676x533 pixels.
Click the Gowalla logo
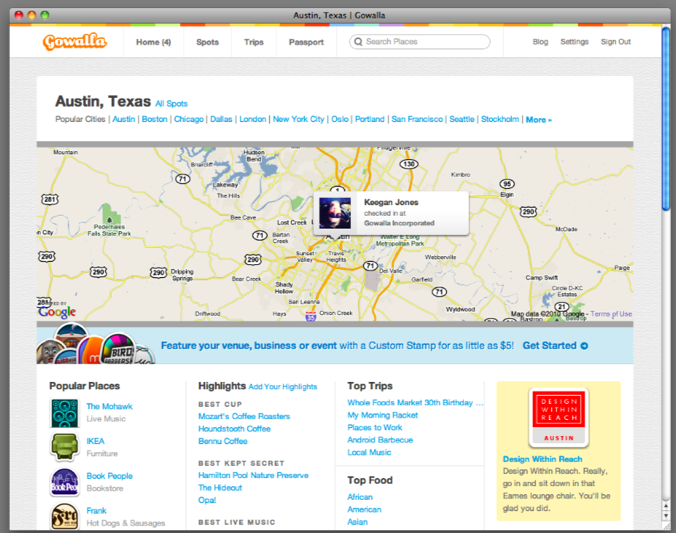click(75, 42)
